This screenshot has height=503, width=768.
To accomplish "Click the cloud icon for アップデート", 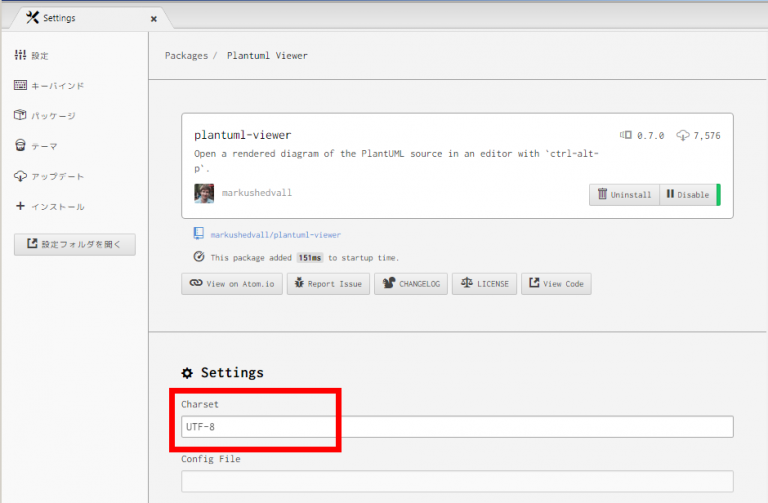I will pyautogui.click(x=20, y=176).
